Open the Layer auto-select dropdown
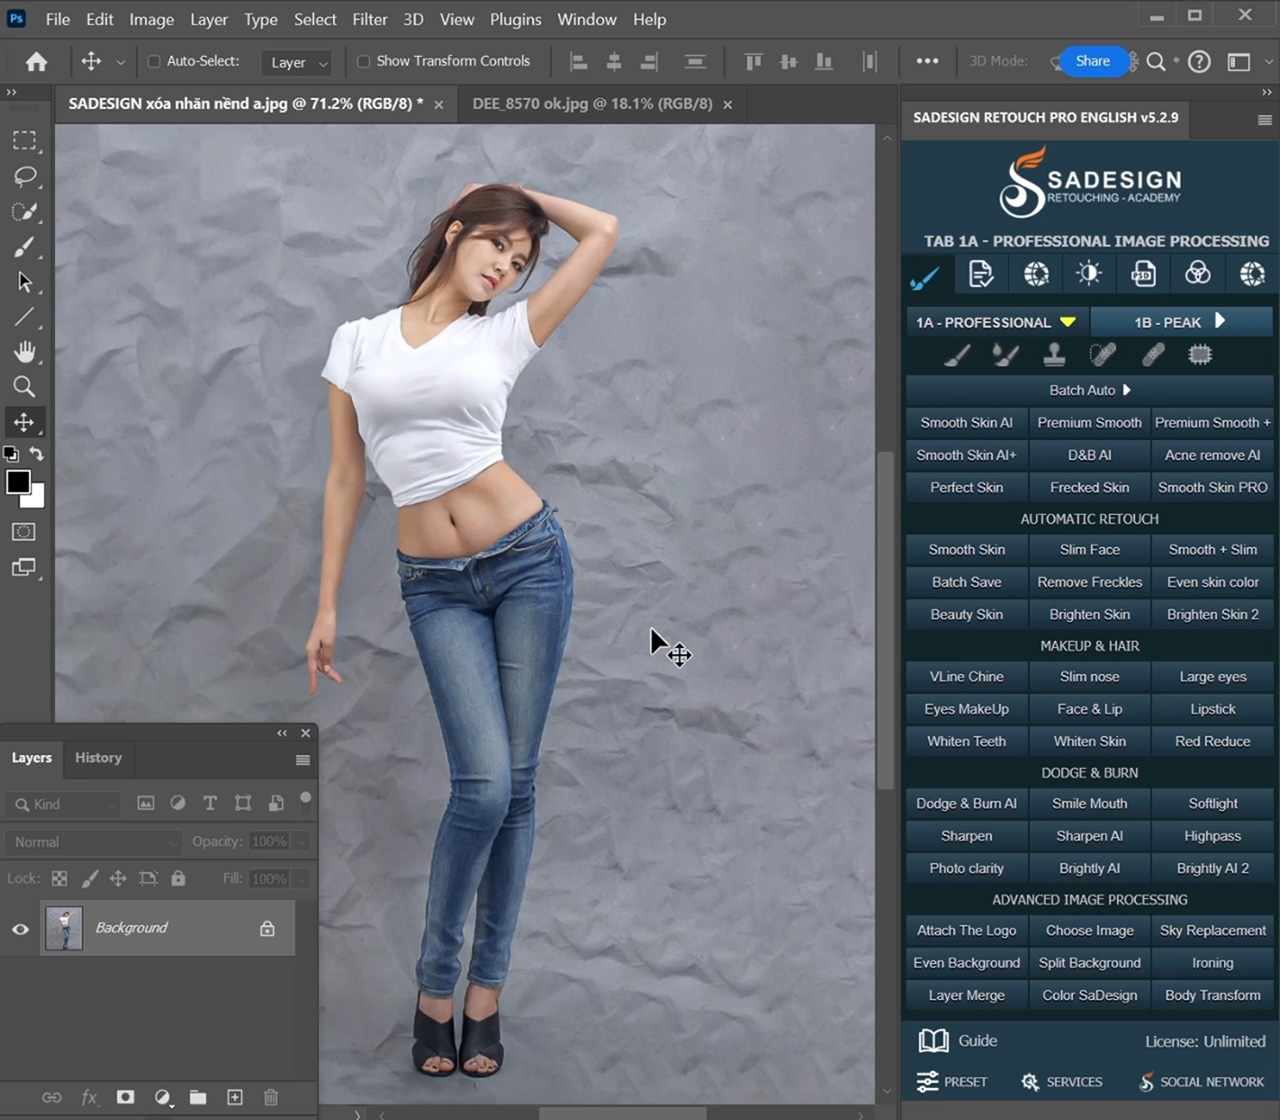Screen dimensions: 1280x1120 pyautogui.click(x=297, y=63)
